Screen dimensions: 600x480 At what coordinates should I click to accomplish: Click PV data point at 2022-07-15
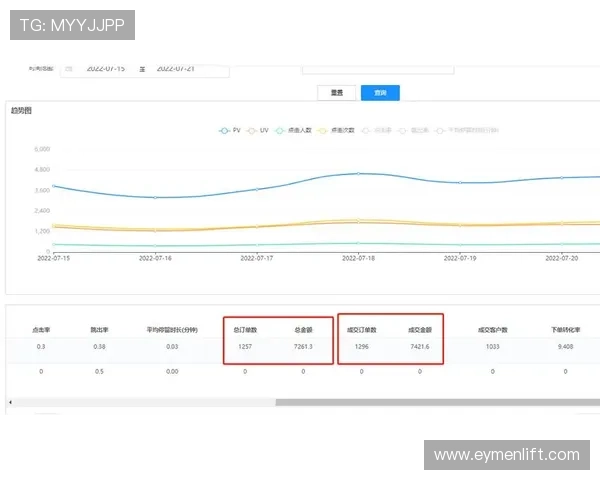point(54,186)
